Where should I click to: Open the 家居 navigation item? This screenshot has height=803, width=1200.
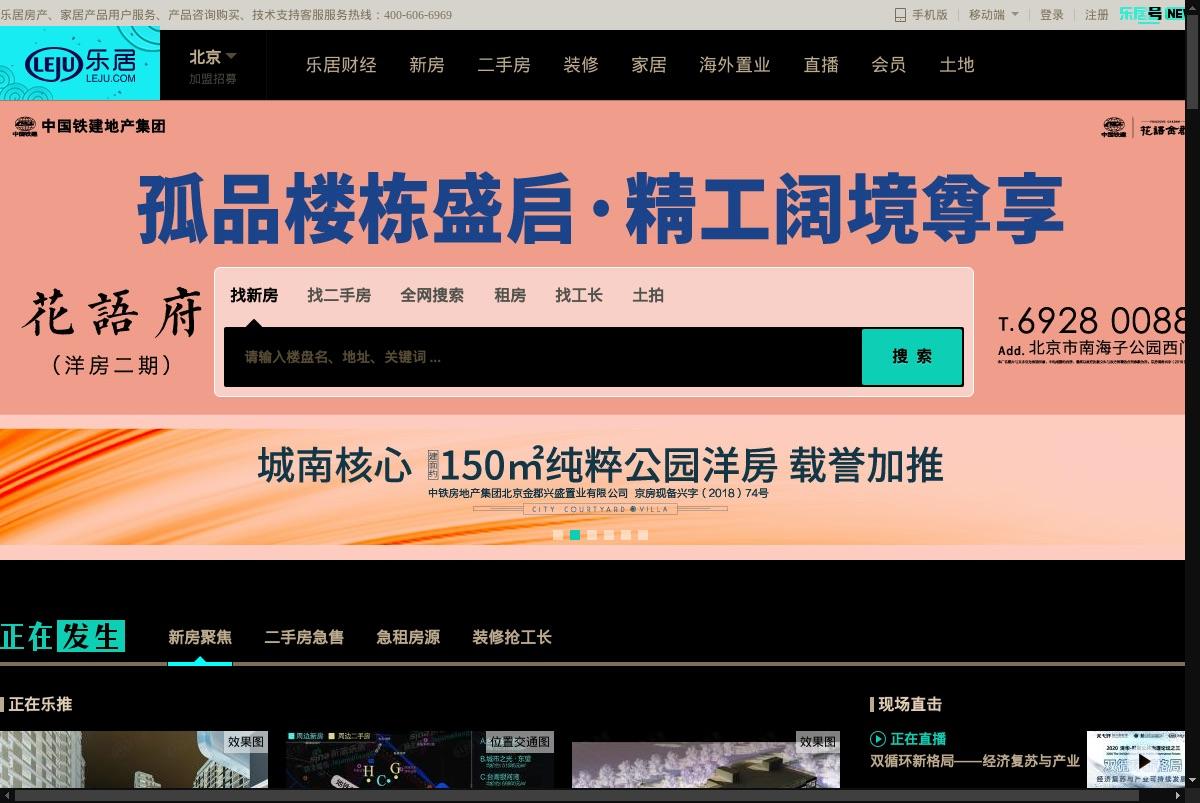649,65
